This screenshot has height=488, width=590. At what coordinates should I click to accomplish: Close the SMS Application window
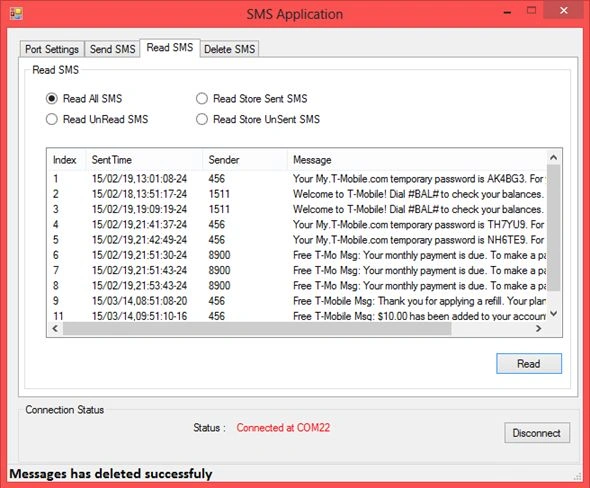(x=563, y=11)
